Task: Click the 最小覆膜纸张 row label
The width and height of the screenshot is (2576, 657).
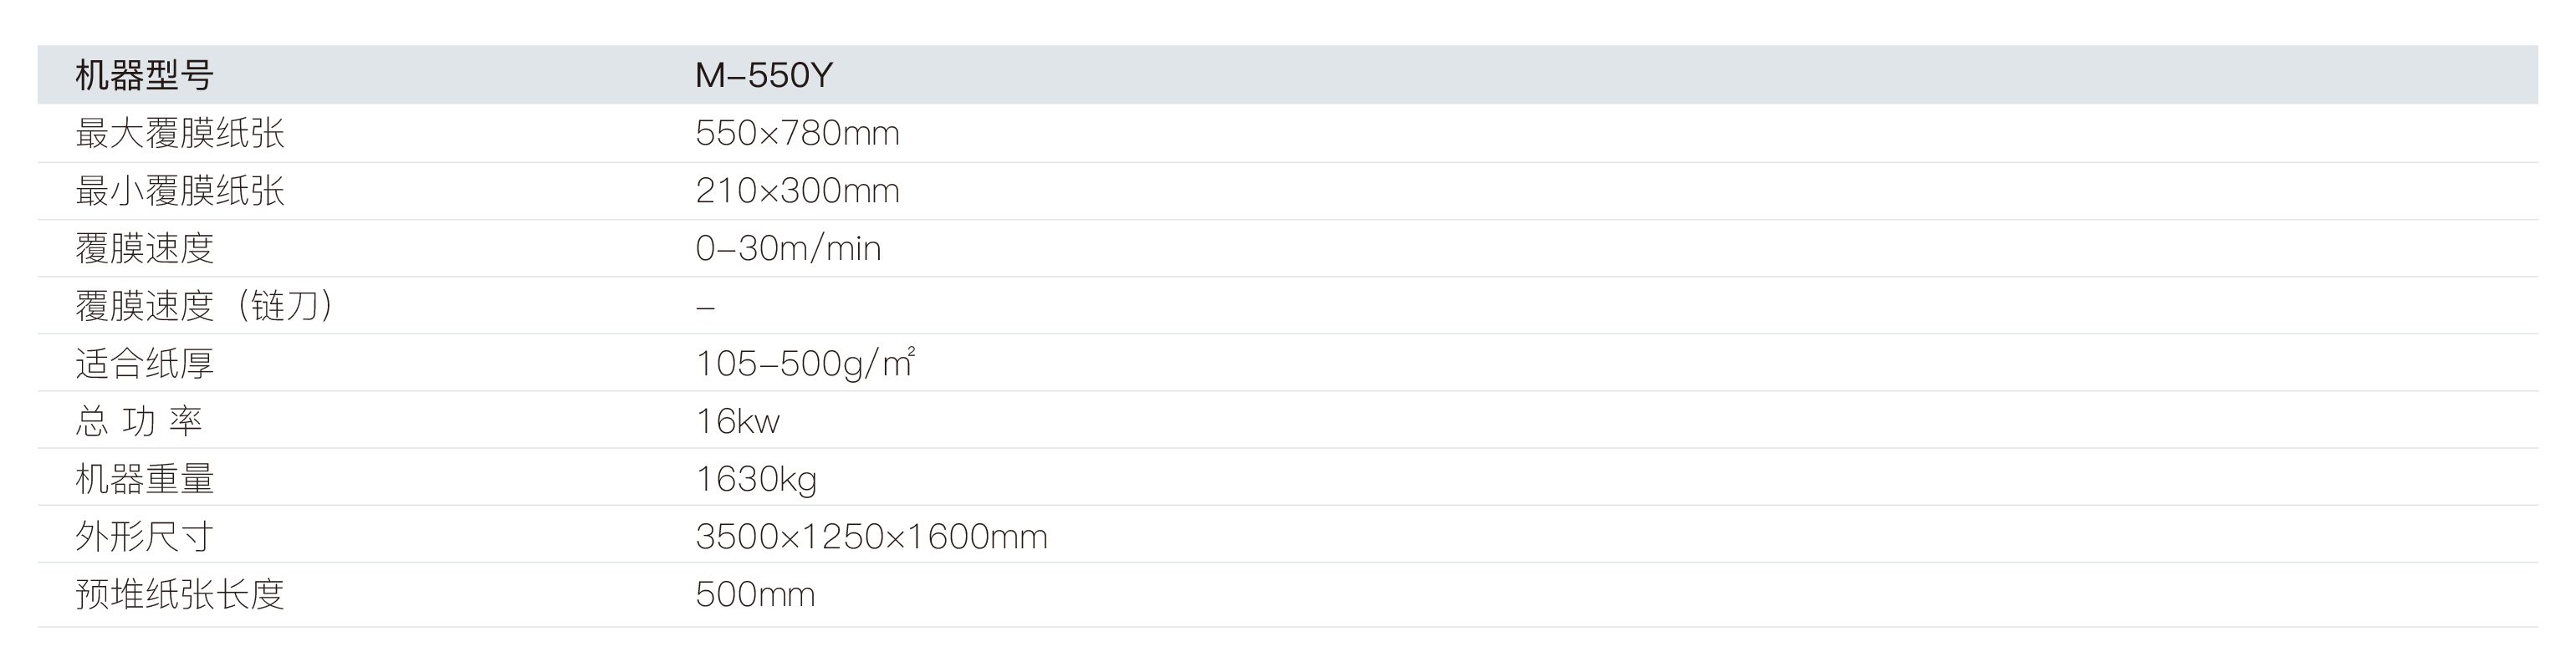Action: (x=180, y=191)
